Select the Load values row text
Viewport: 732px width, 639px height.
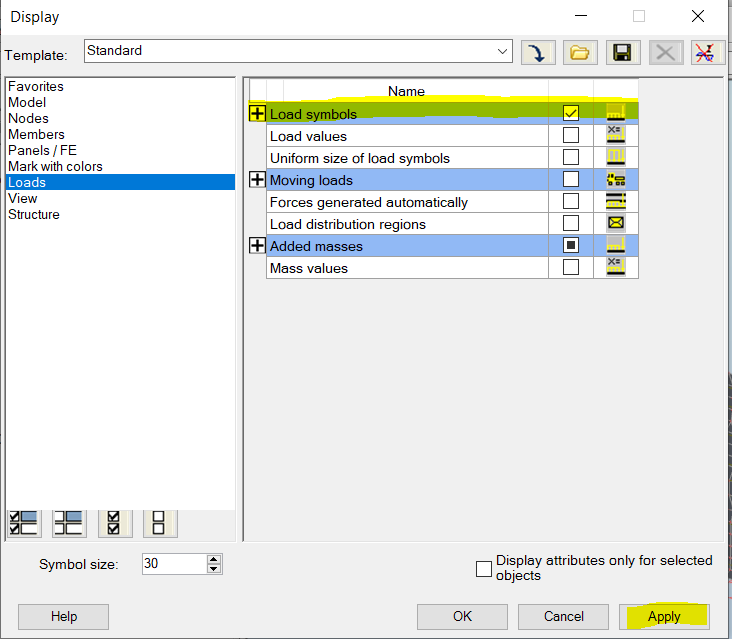tap(309, 136)
